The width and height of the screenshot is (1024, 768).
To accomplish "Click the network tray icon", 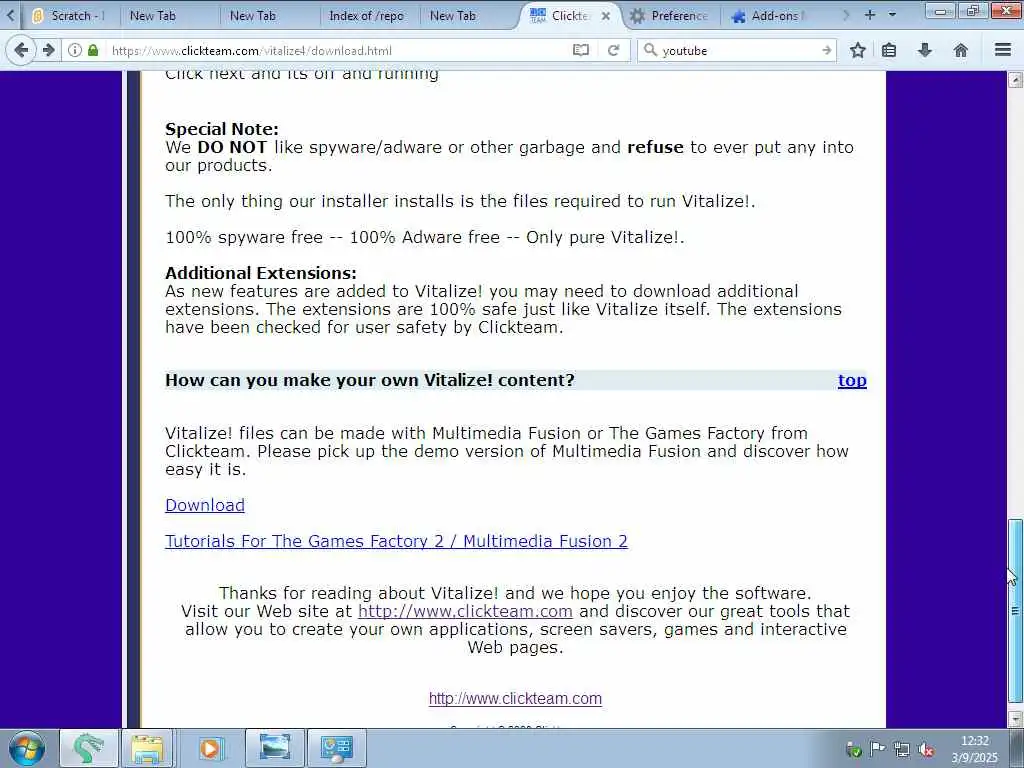I will (x=902, y=749).
